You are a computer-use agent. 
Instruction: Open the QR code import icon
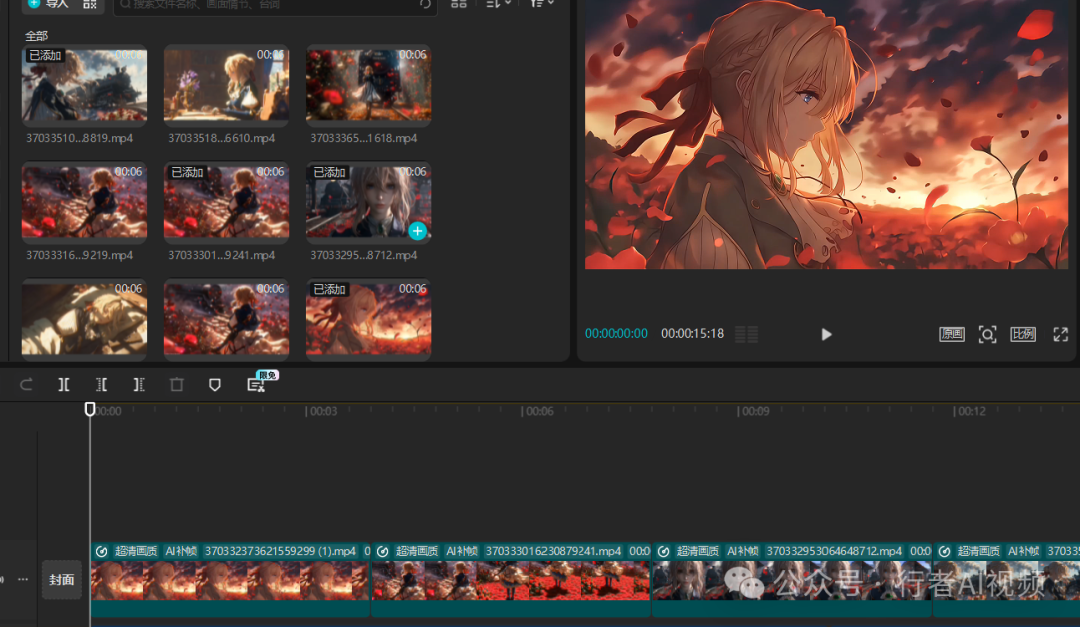90,4
